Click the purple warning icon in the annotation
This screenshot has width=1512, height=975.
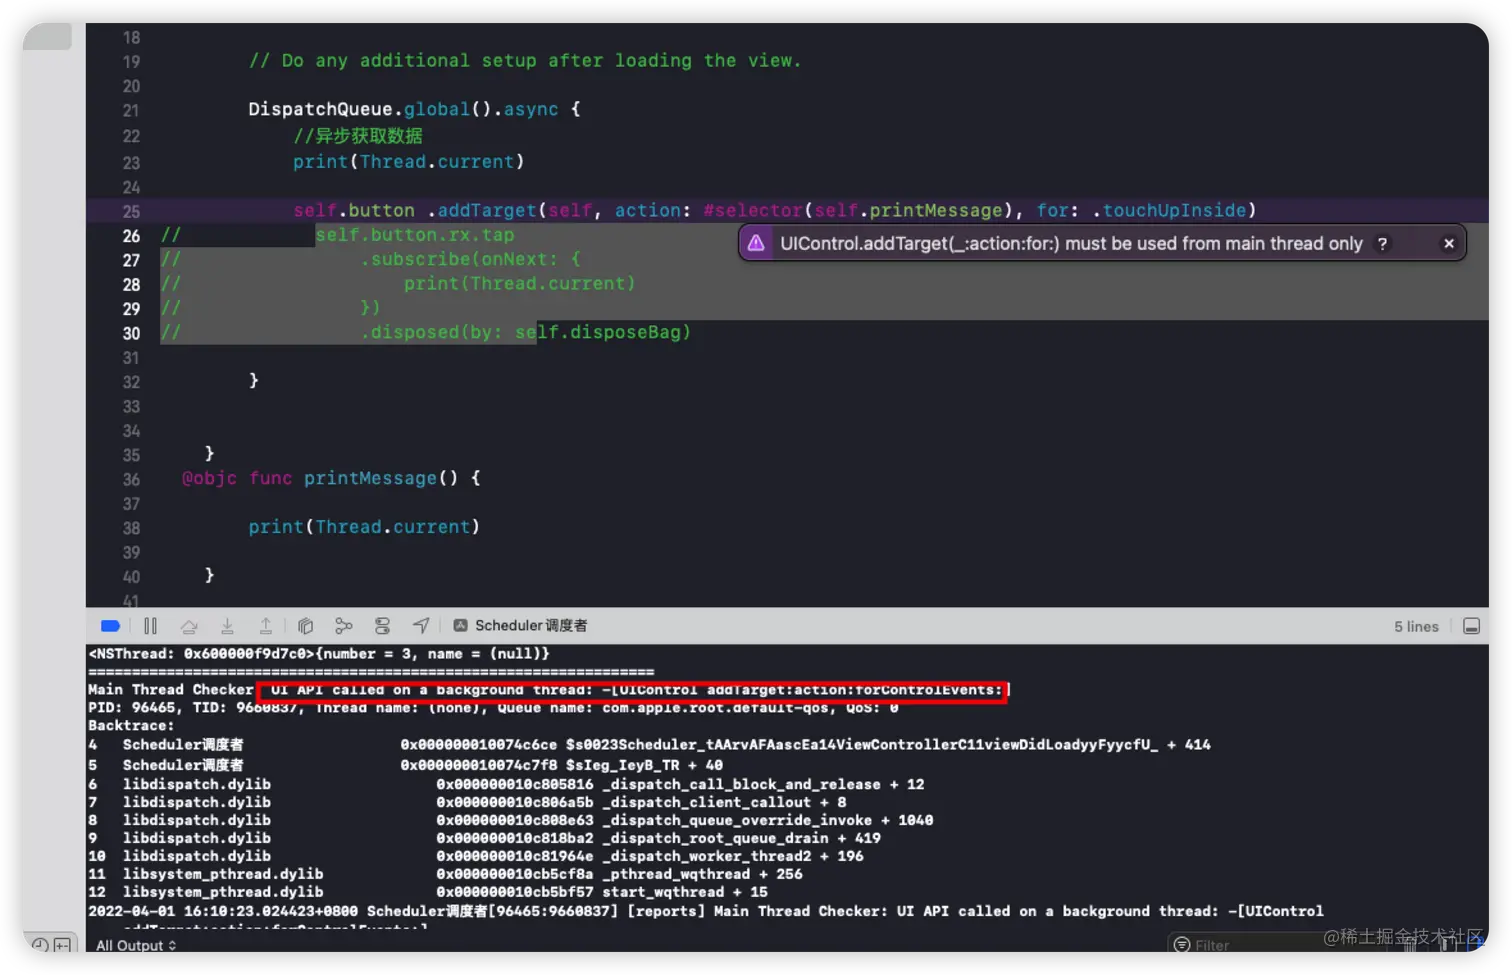pyautogui.click(x=757, y=243)
